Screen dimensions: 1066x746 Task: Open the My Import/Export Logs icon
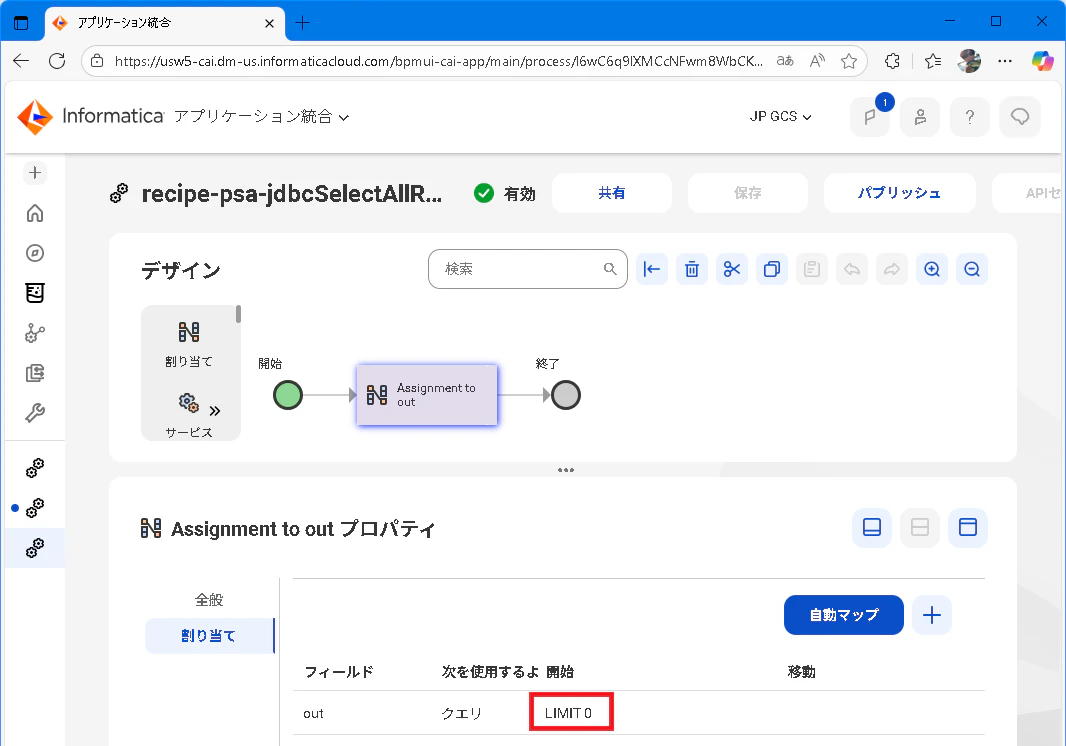[x=35, y=373]
